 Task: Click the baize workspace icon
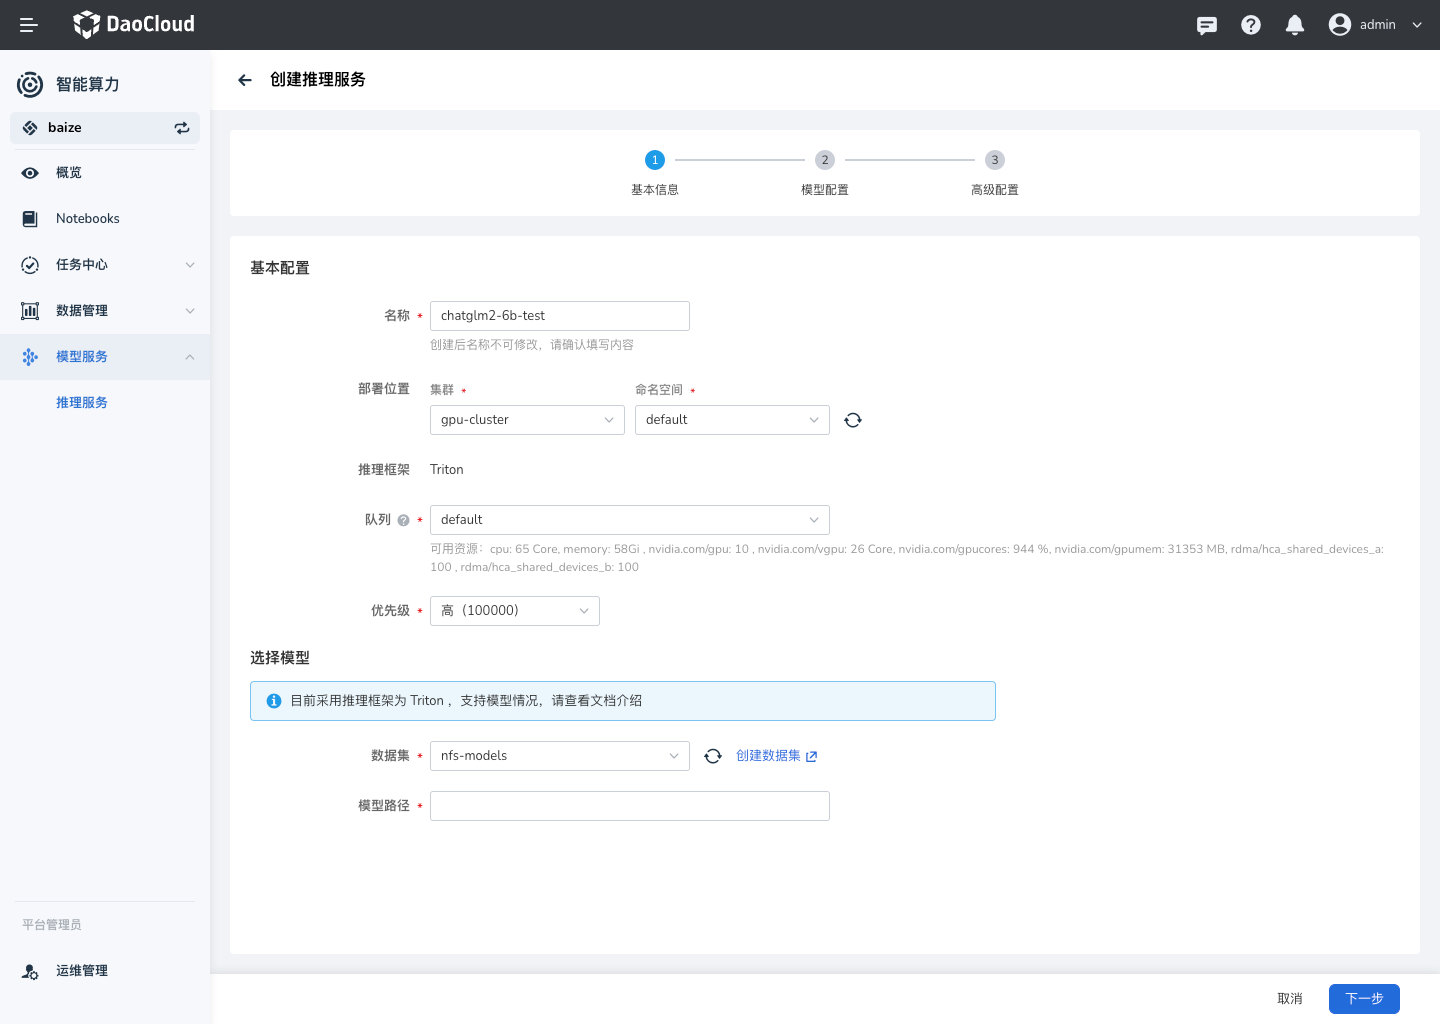click(30, 128)
